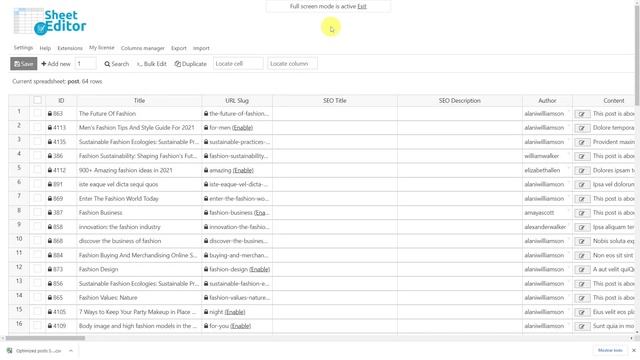The image size is (640, 360).
Task: Click the Excel file icon in downloads bar
Action: (9, 351)
